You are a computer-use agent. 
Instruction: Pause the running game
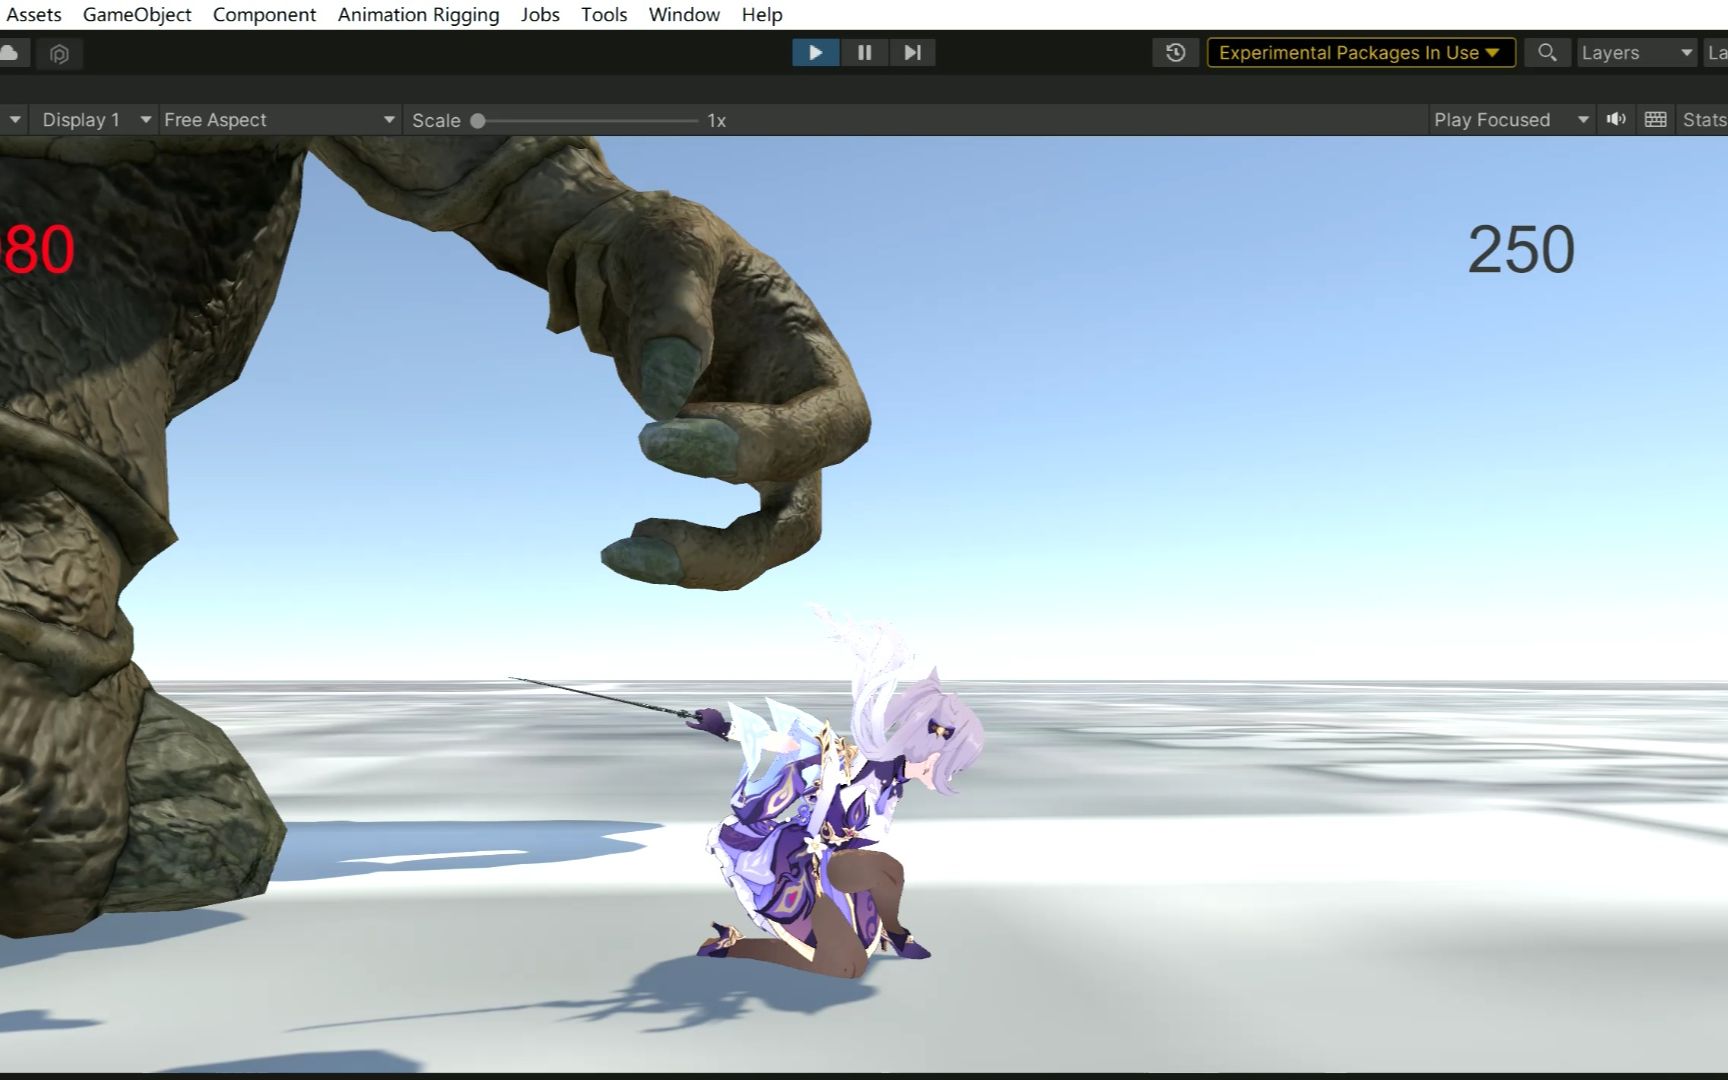point(864,53)
